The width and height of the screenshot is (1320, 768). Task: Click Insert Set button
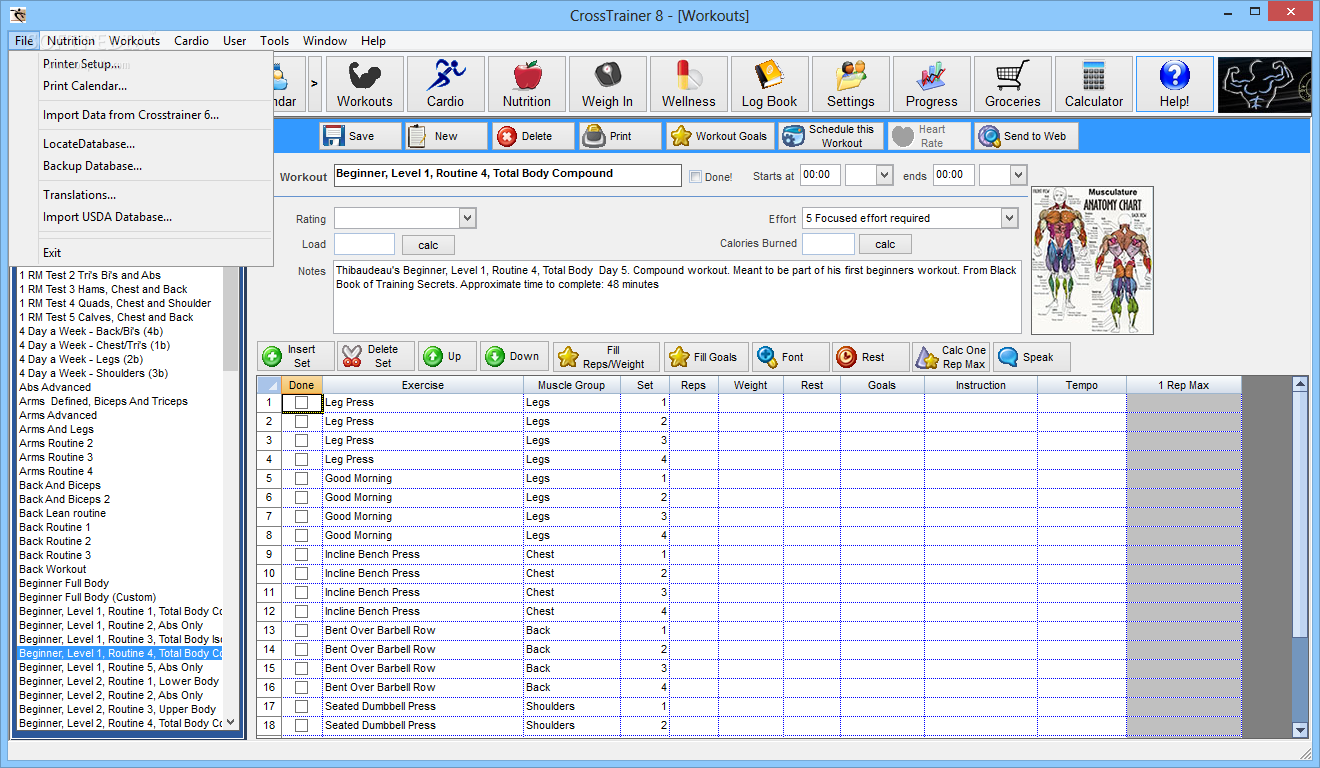[296, 356]
